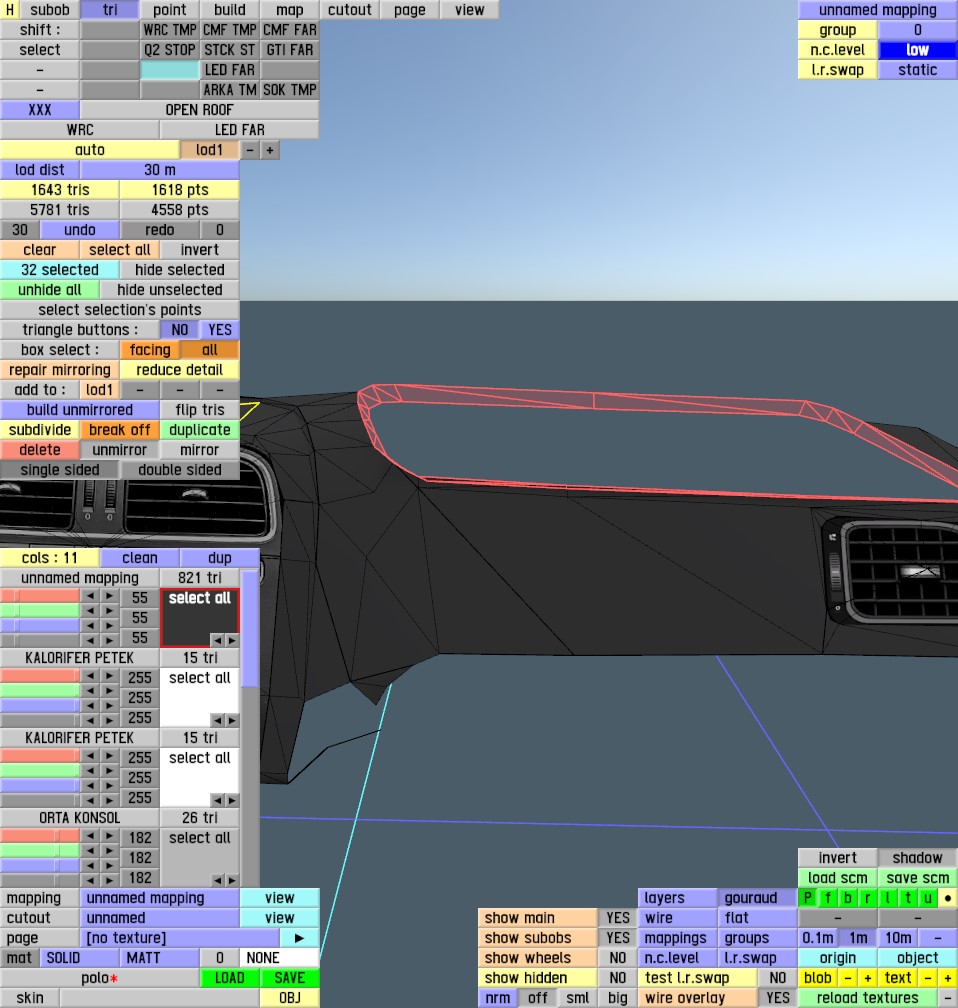
Task: Click the text minus button
Action: coord(928,978)
